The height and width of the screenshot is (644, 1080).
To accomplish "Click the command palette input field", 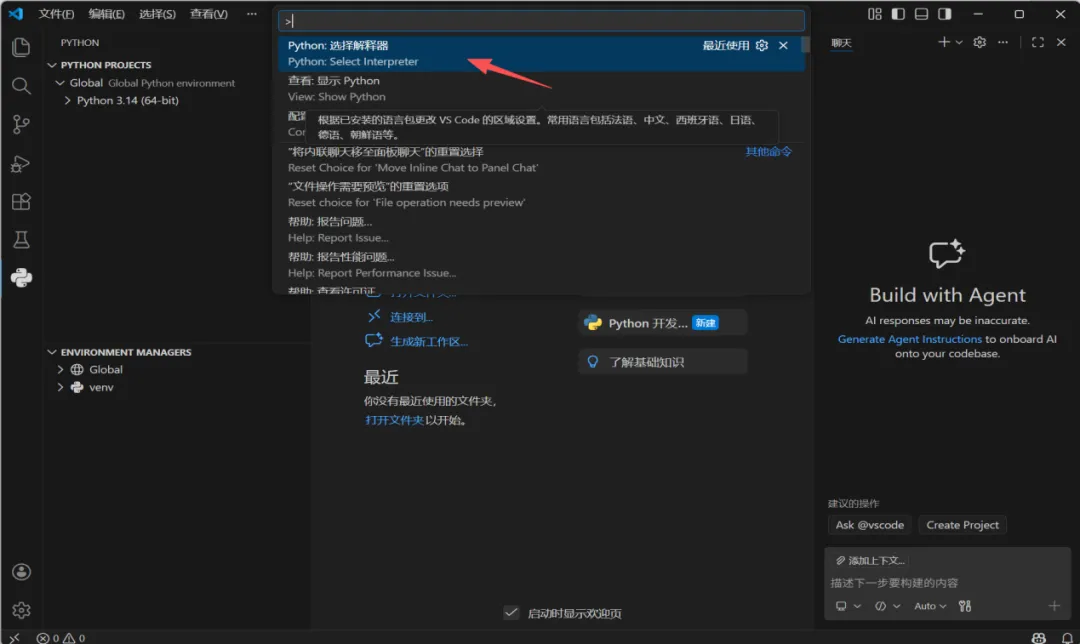I will [541, 21].
